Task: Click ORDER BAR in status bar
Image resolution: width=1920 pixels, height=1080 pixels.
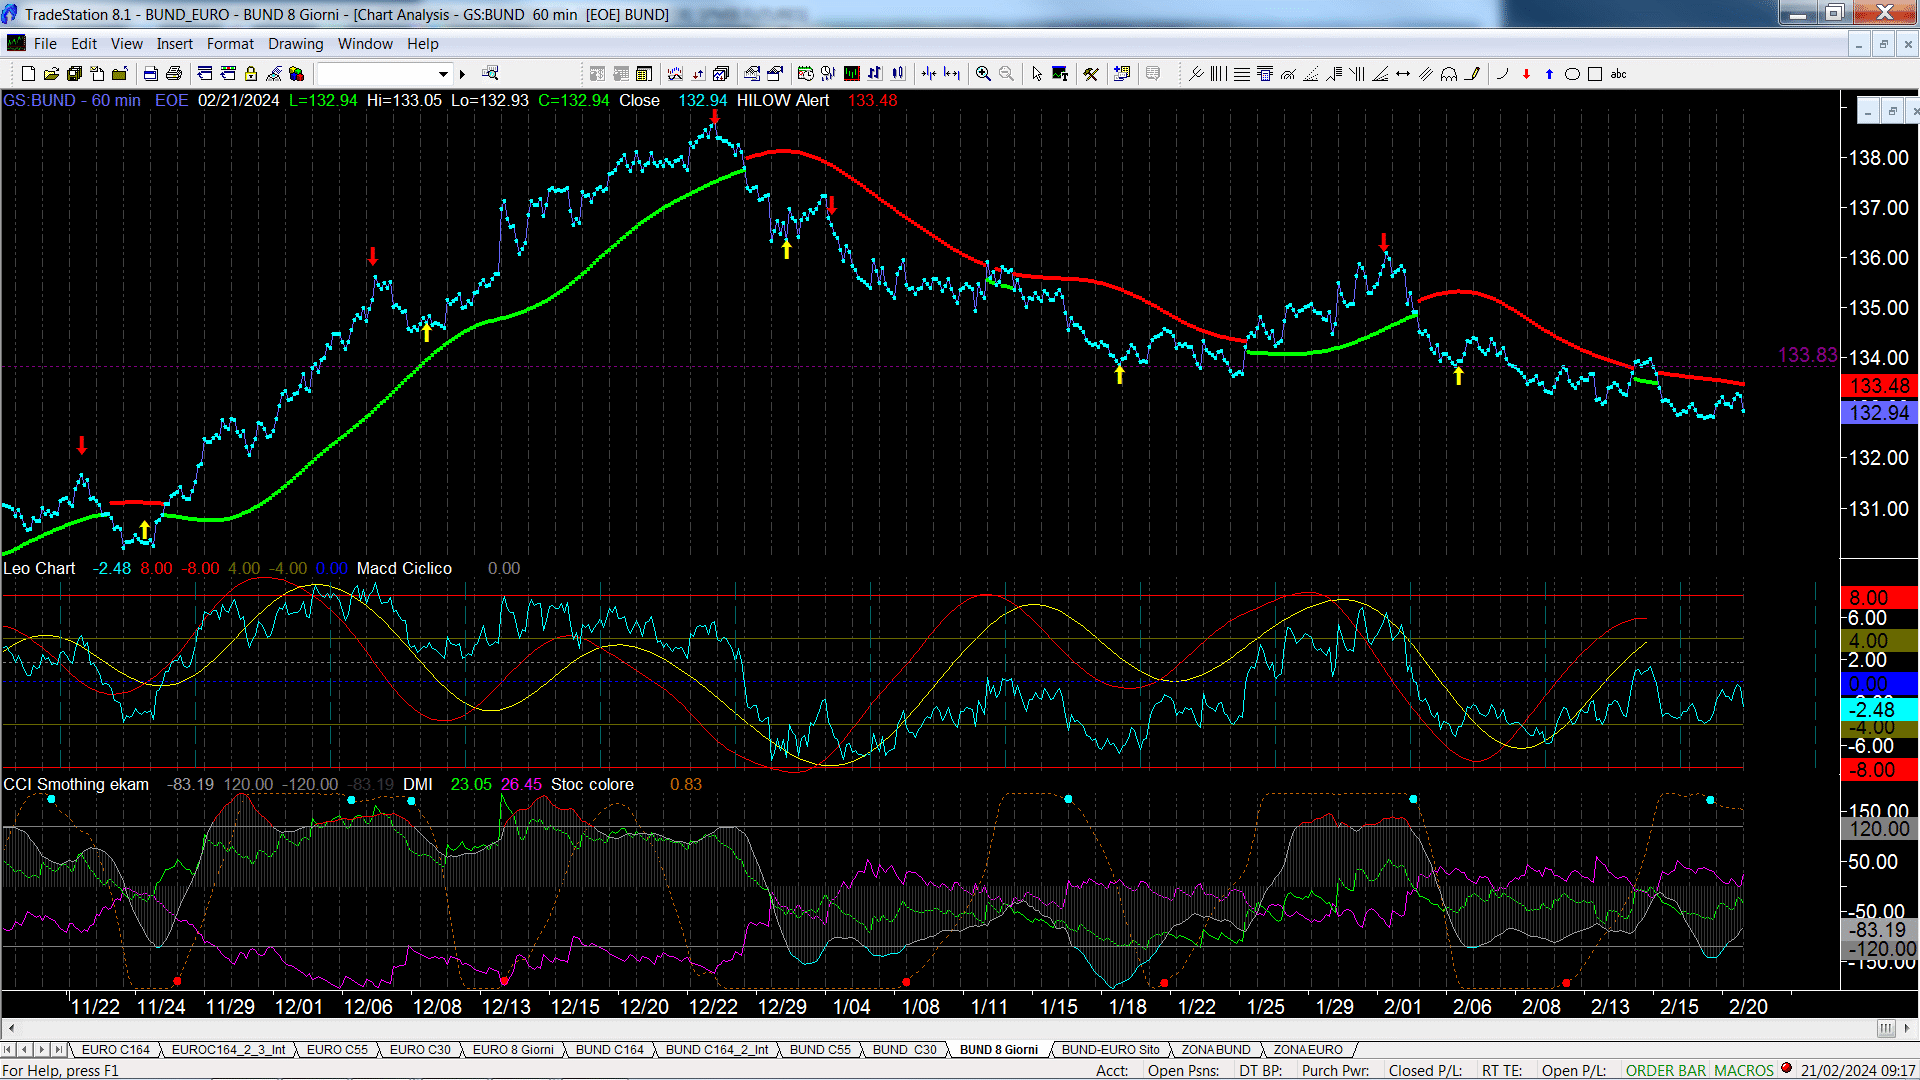Action: [1666, 1070]
